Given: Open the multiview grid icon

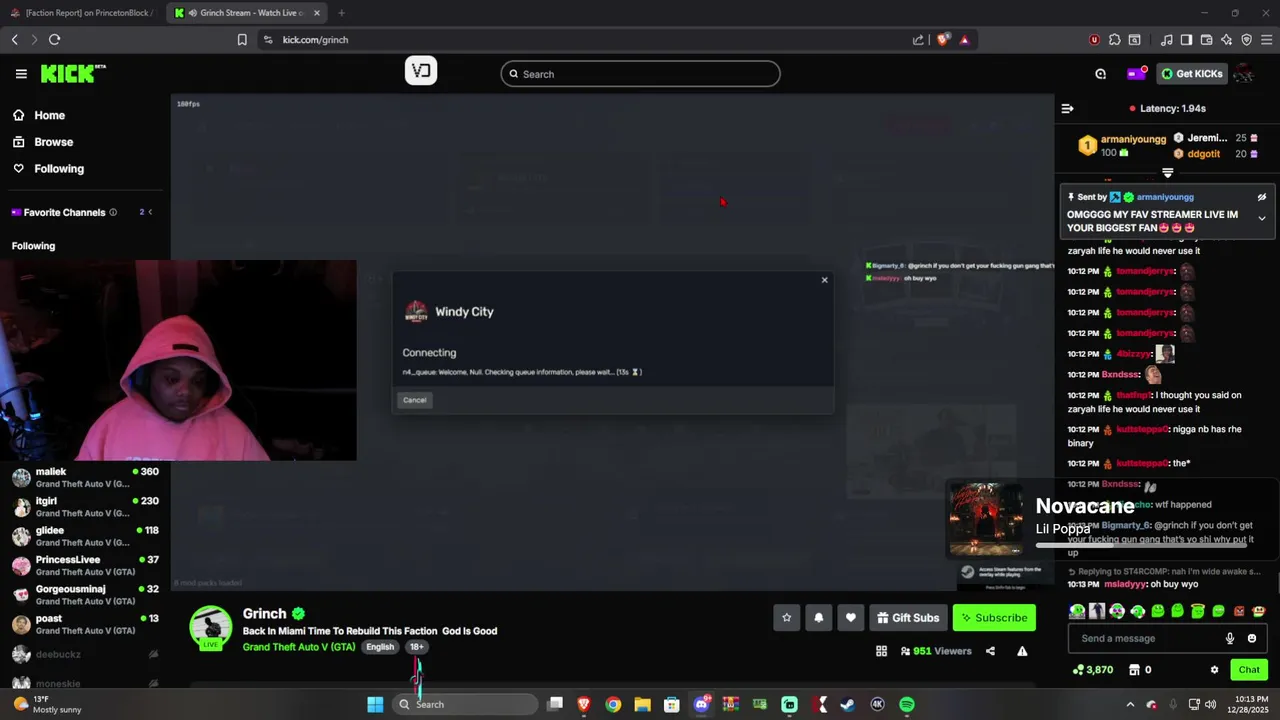Looking at the screenshot, I should pos(881,651).
